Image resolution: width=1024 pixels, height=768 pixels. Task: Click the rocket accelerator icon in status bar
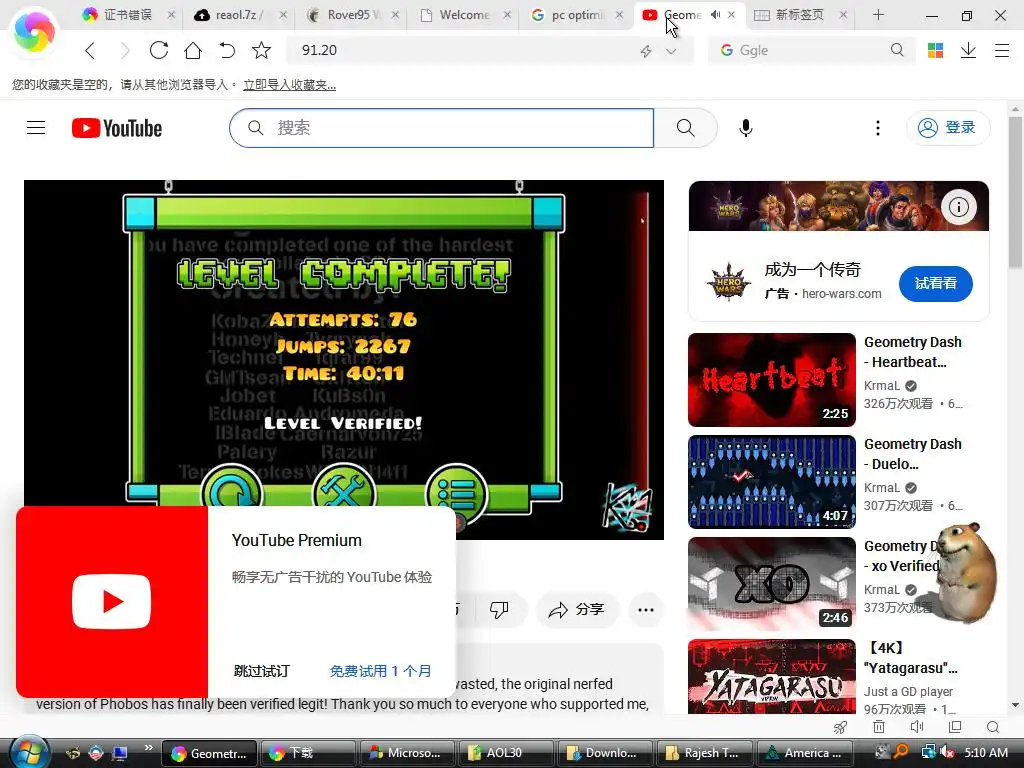point(840,727)
